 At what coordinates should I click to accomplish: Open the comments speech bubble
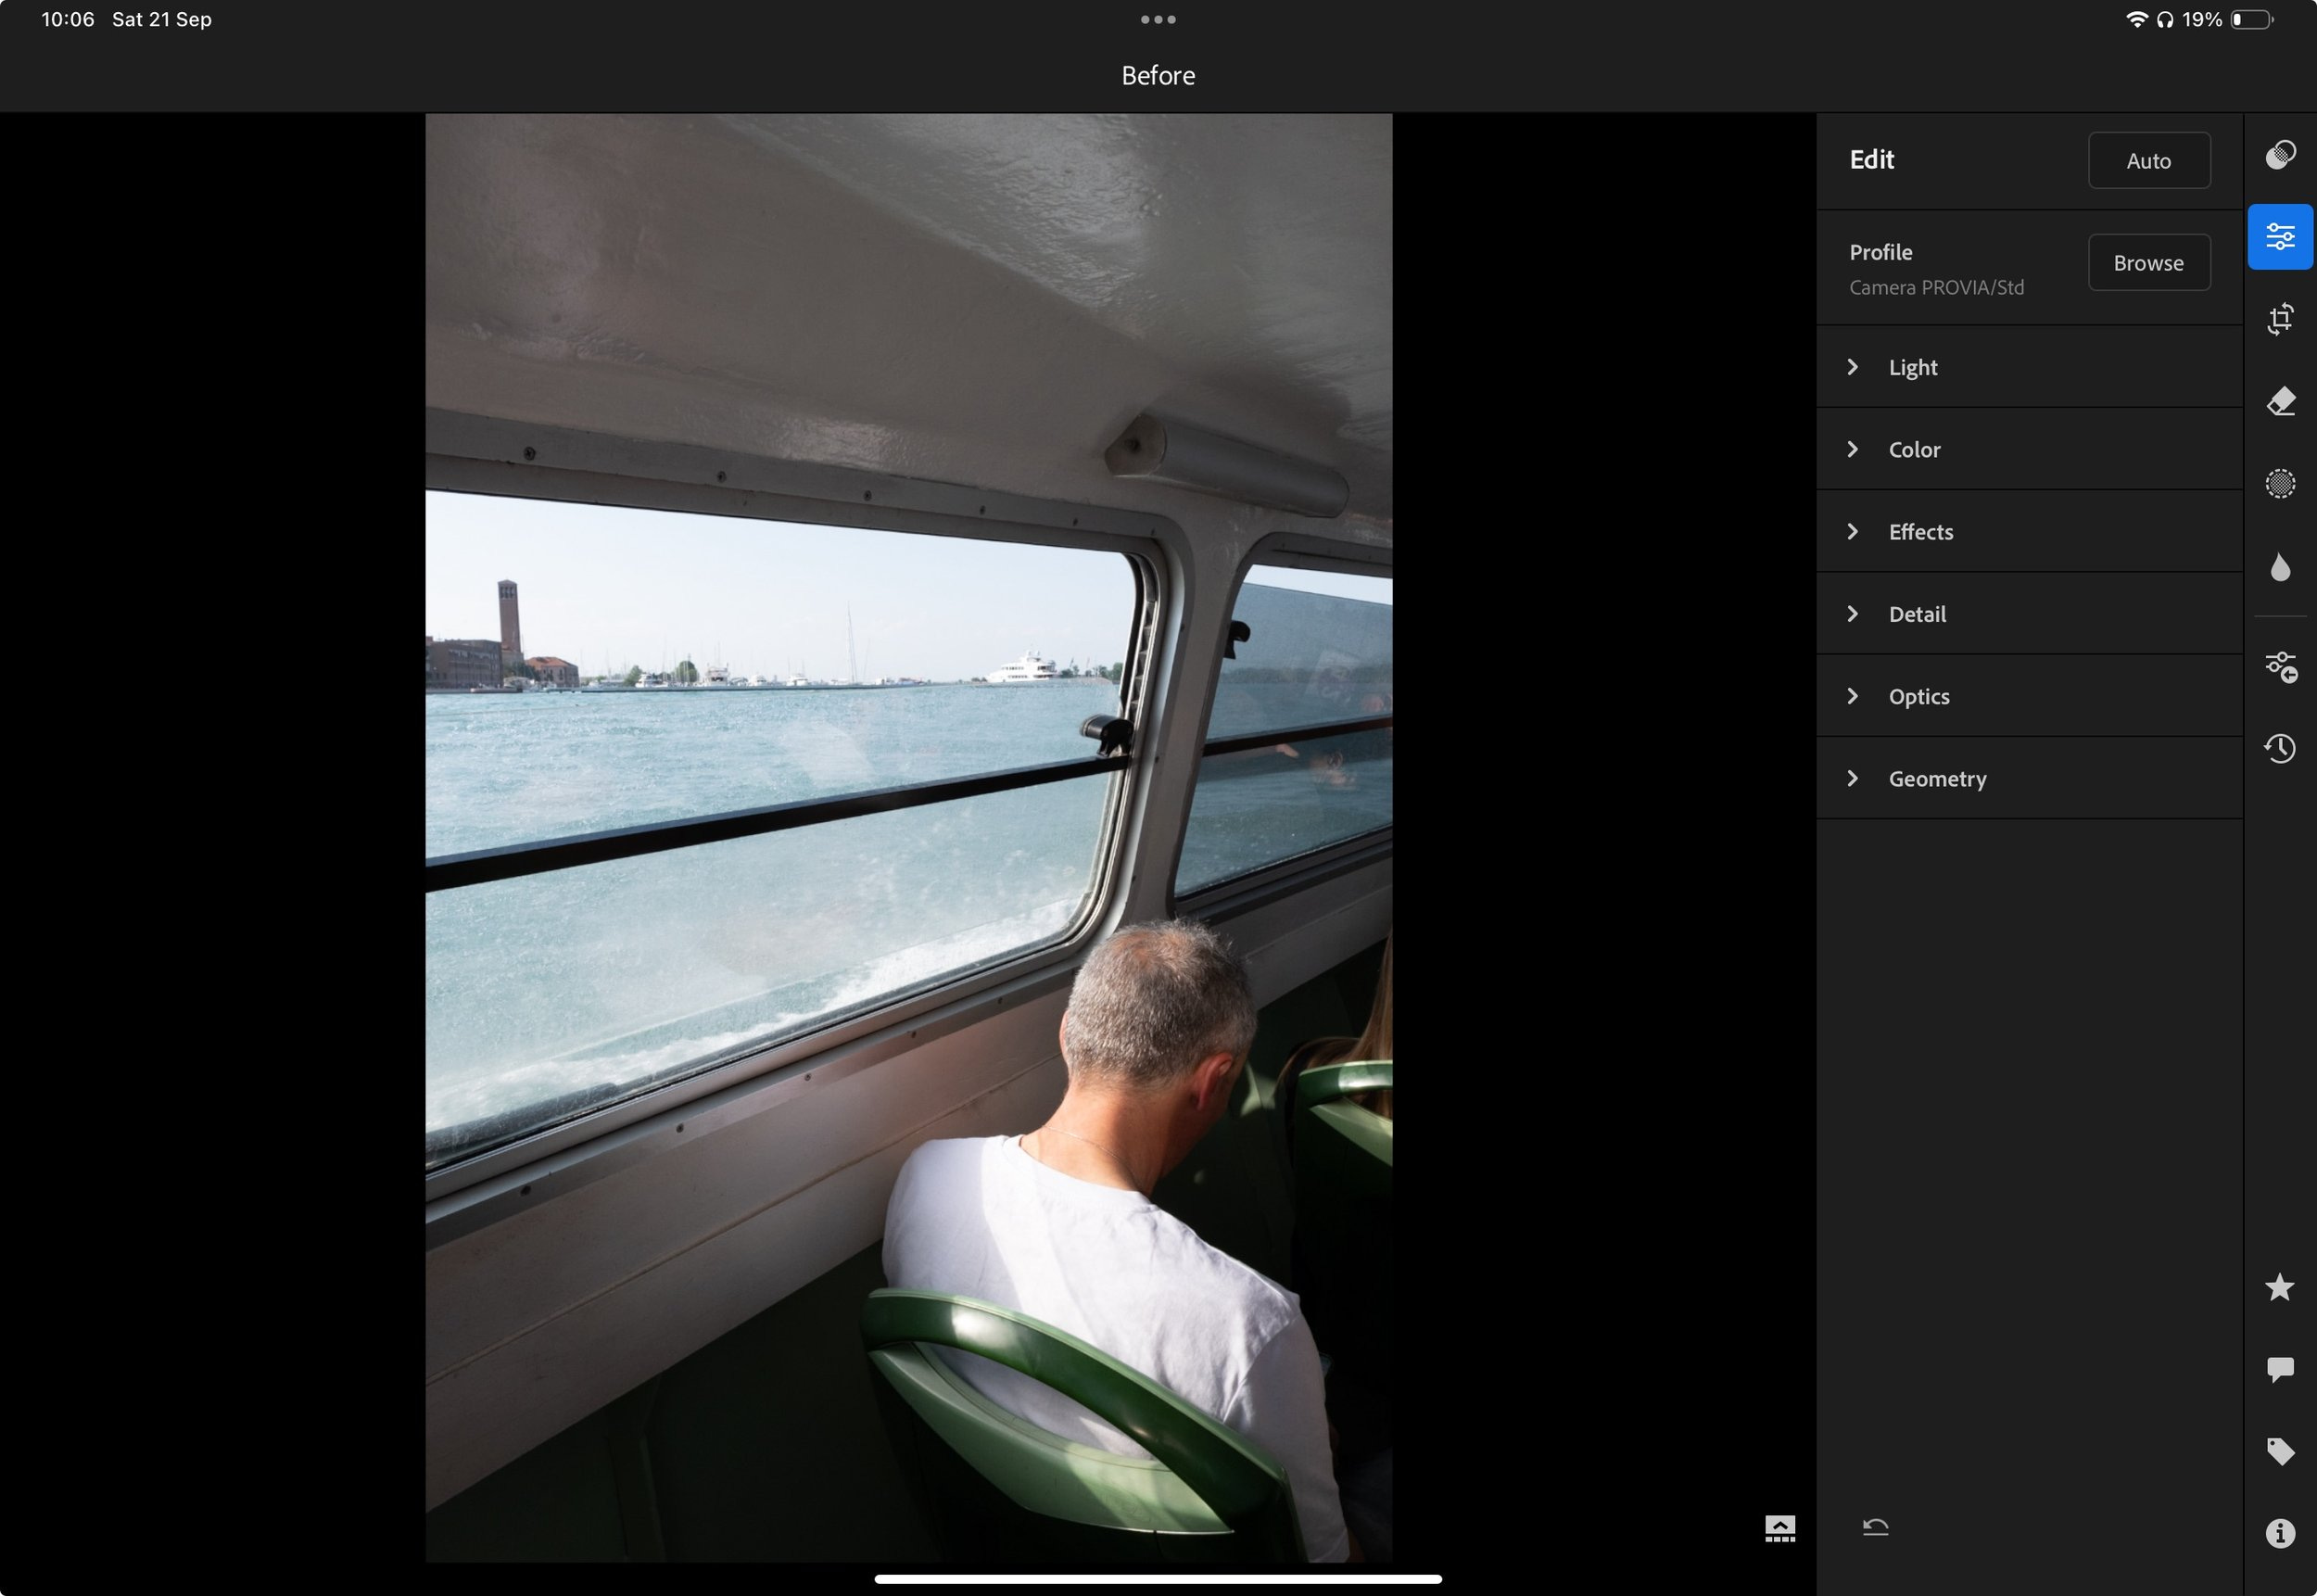pyautogui.click(x=2279, y=1369)
